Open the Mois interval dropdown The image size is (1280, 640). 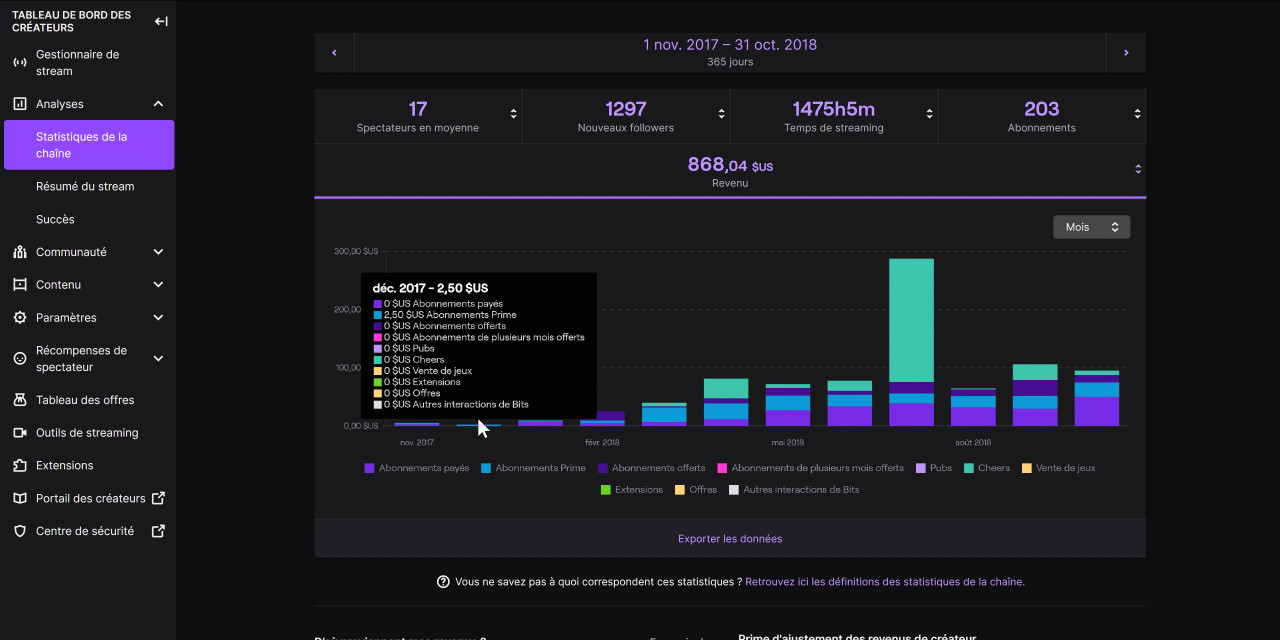(x=1091, y=227)
